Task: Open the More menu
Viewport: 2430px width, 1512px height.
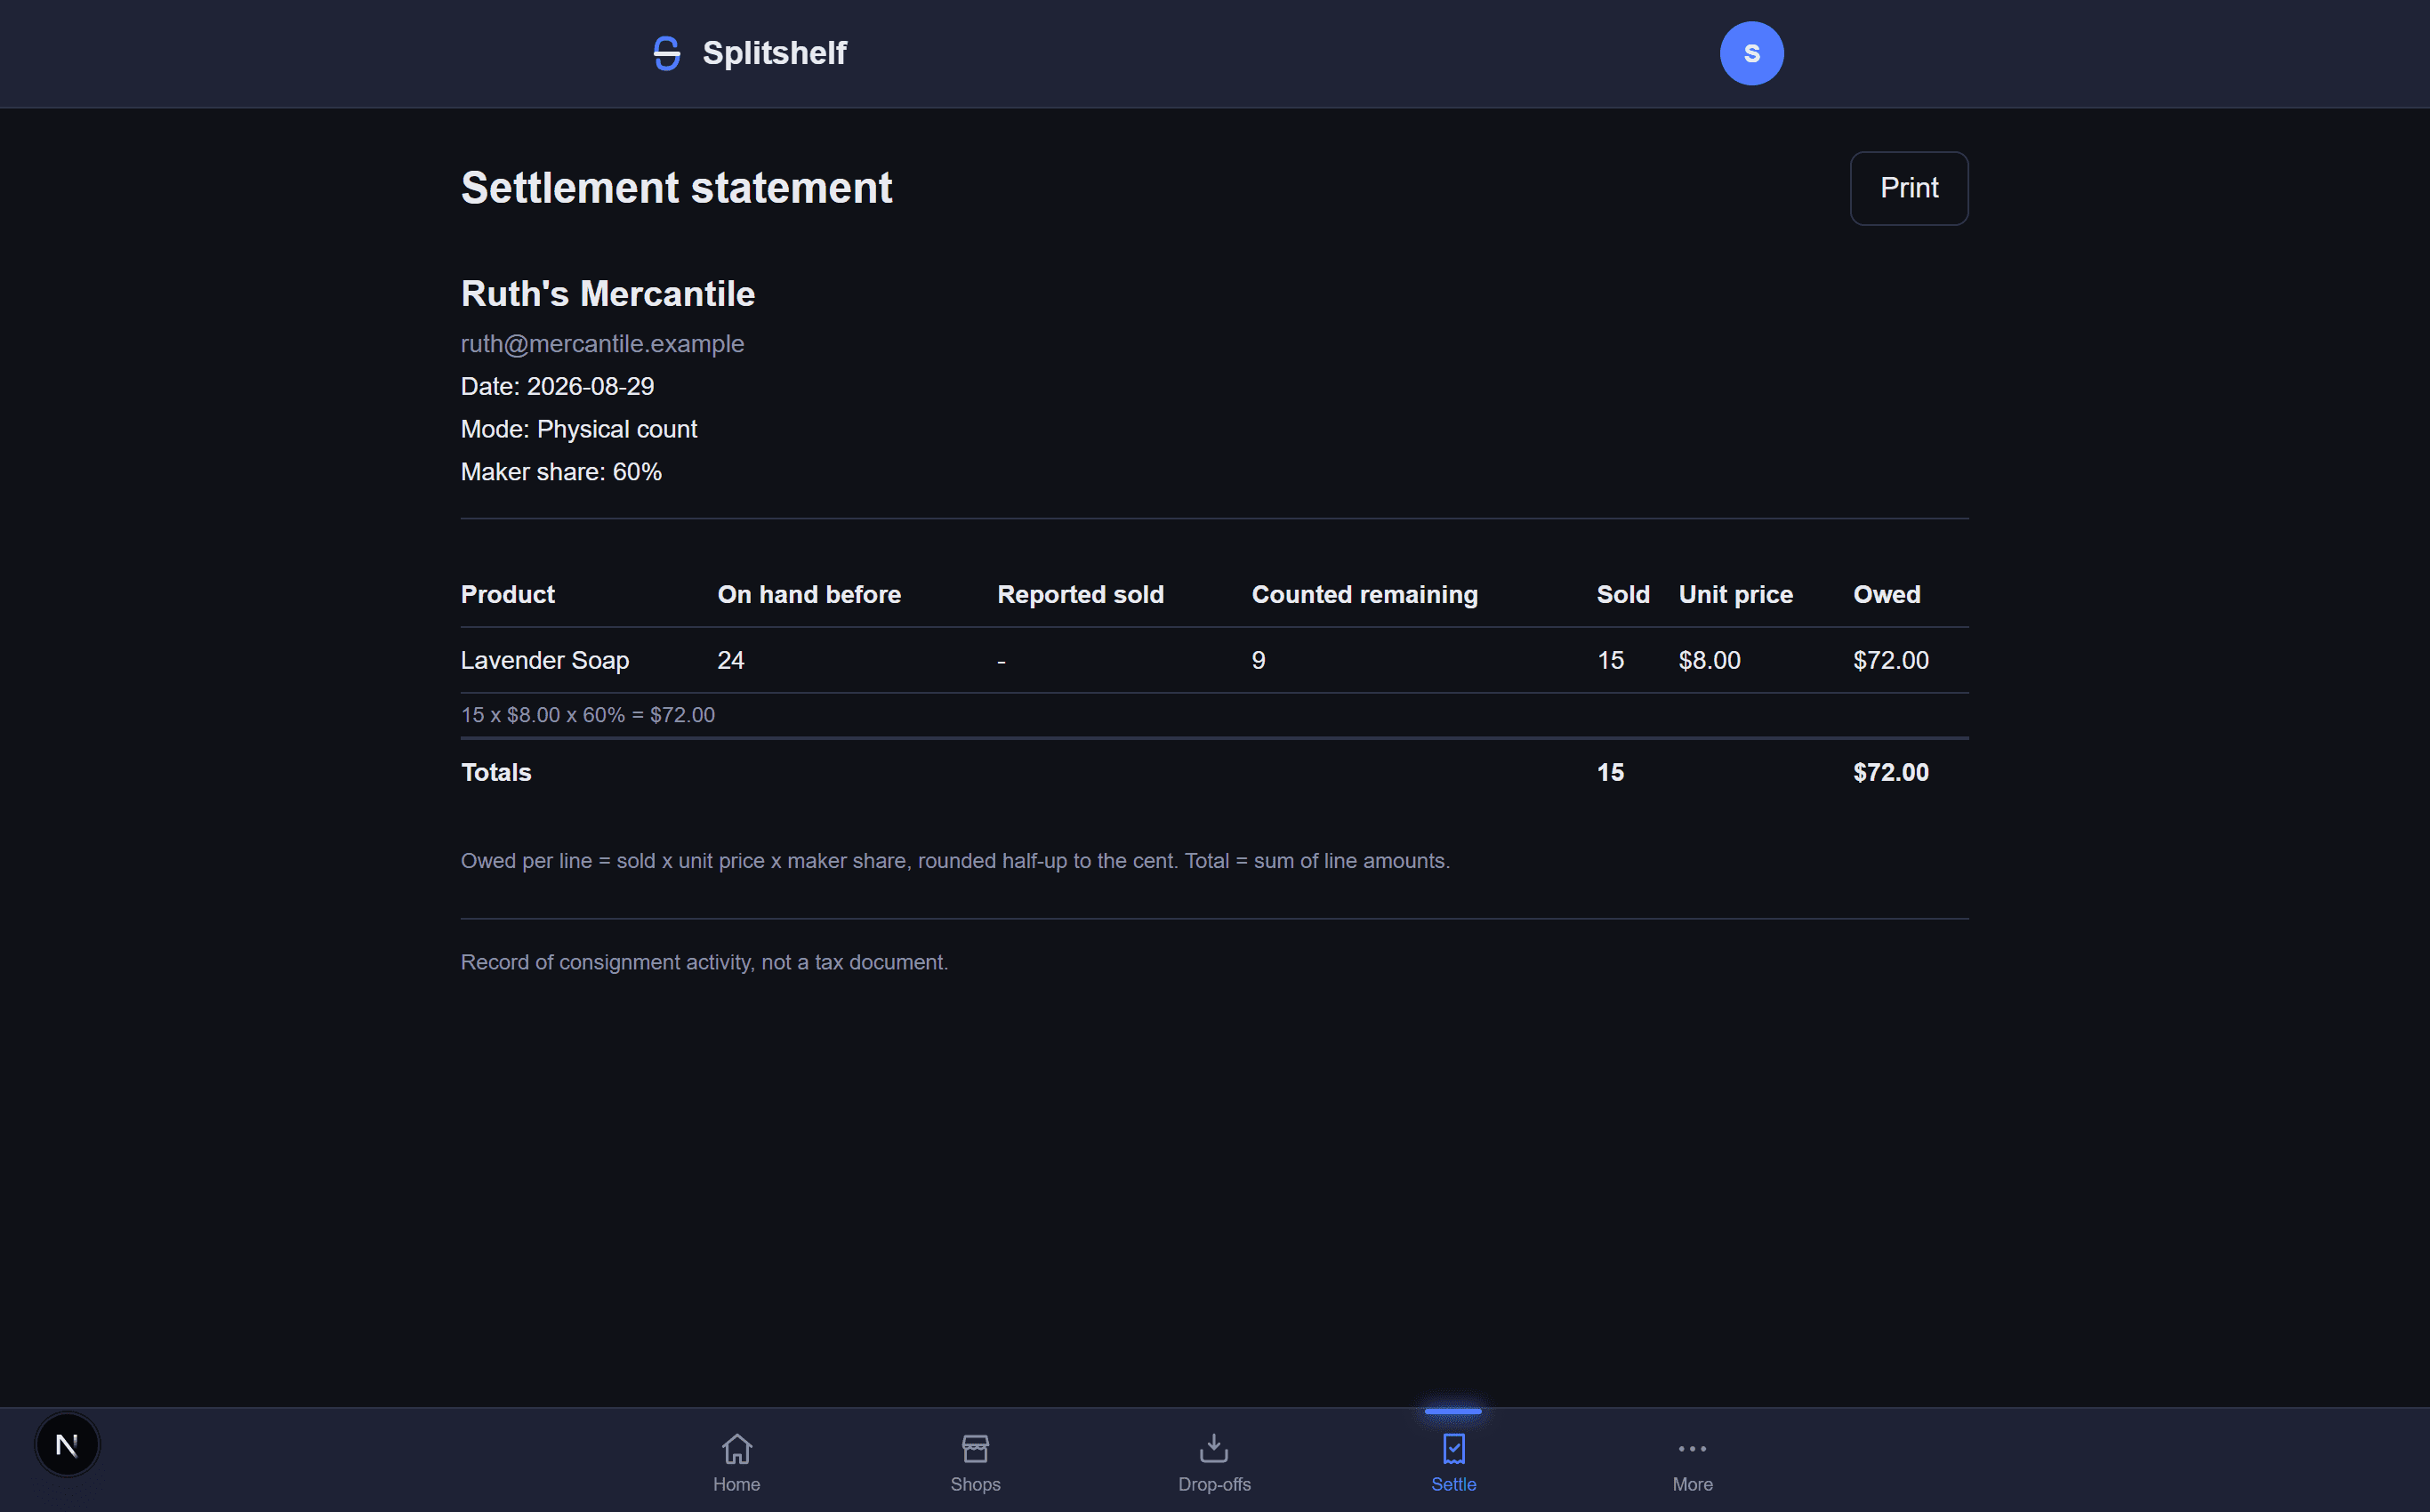Action: click(1692, 1461)
